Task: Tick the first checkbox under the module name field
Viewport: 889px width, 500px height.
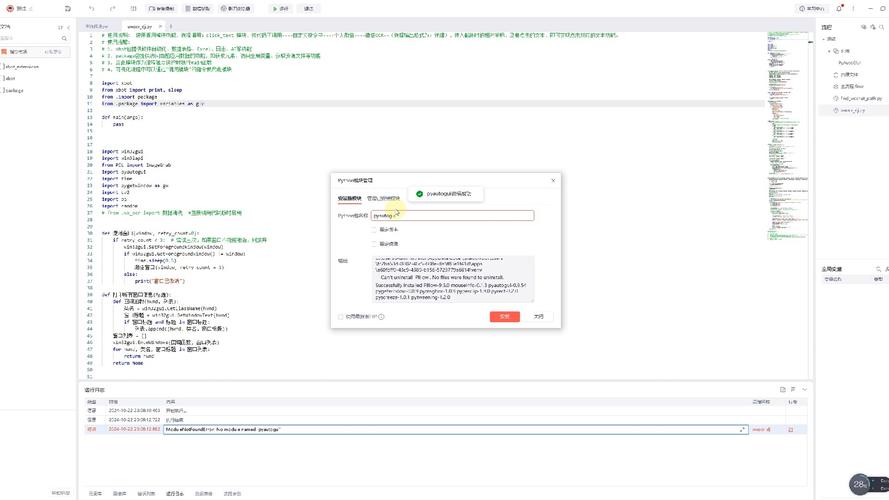Action: click(374, 229)
